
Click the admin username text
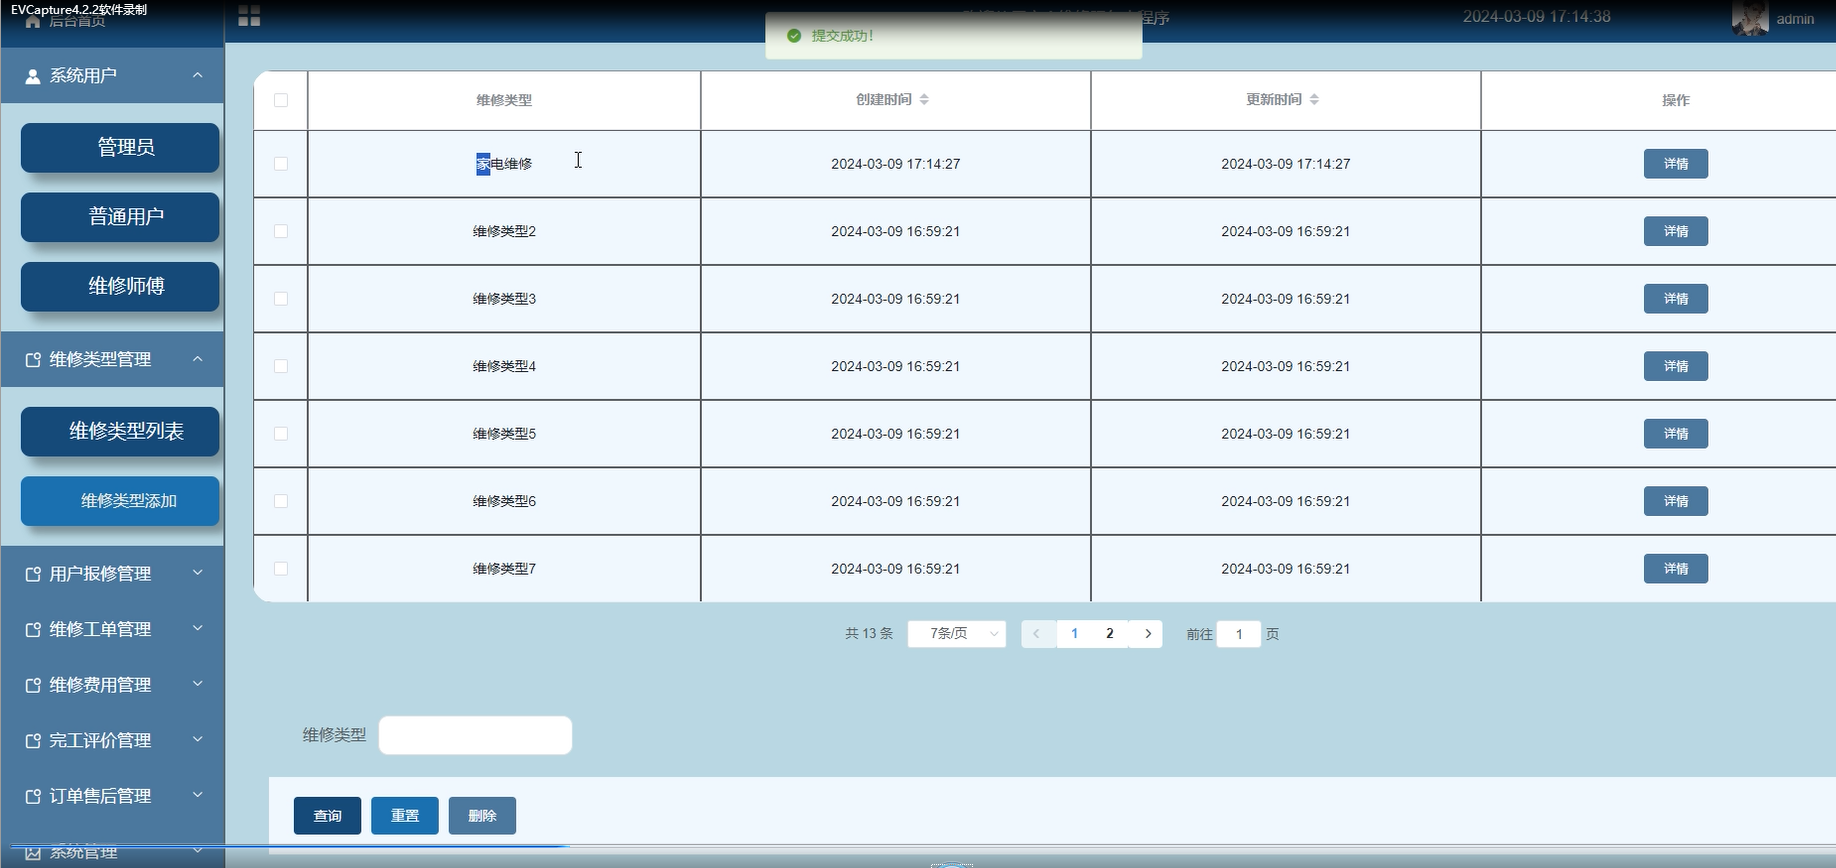coord(1795,19)
